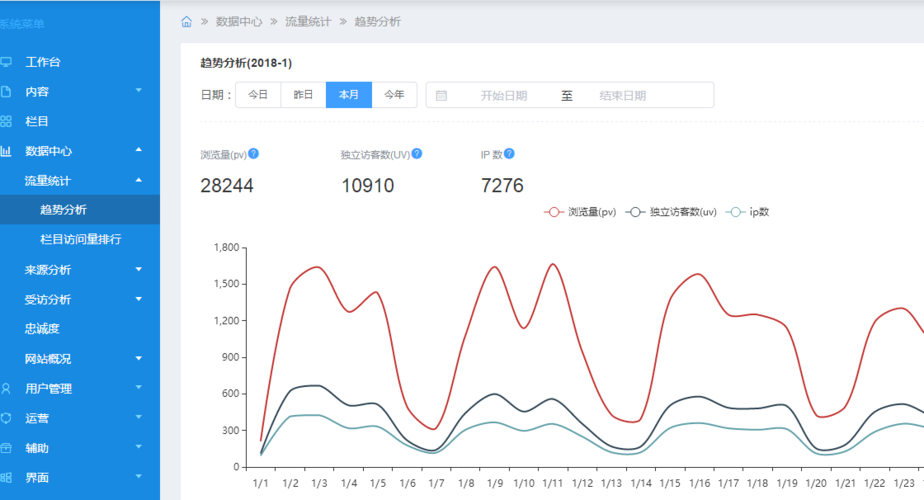
Task: Click the 开始日期 input field
Action: coord(504,96)
